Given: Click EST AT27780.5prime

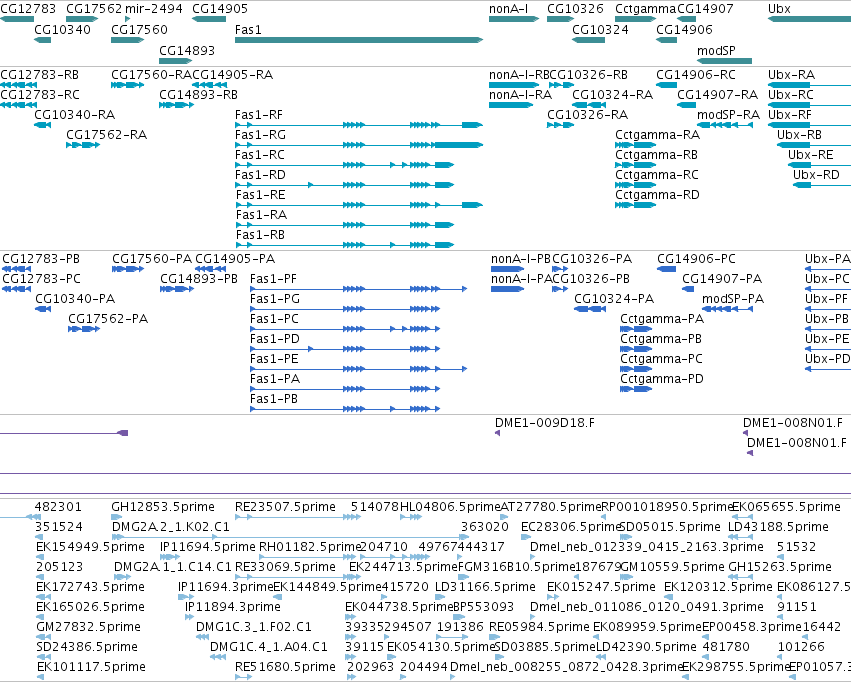Looking at the screenshot, I should tap(550, 507).
